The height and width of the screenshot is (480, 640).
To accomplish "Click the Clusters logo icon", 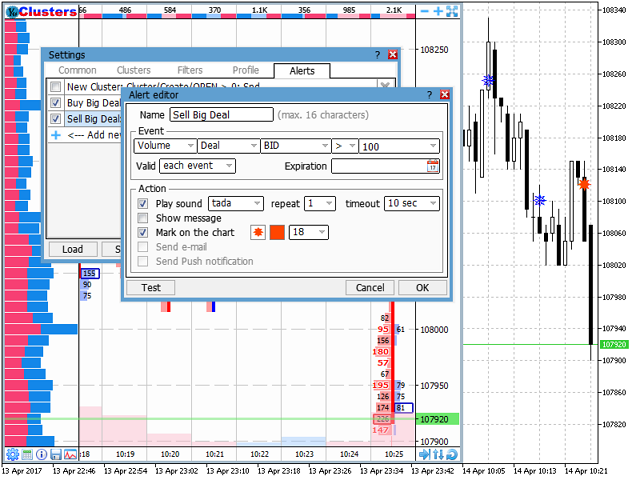I will click(13, 12).
